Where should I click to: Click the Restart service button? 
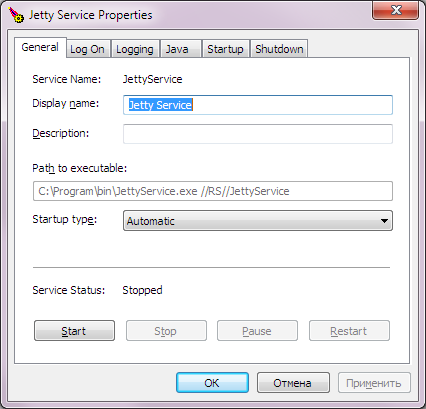point(349,331)
